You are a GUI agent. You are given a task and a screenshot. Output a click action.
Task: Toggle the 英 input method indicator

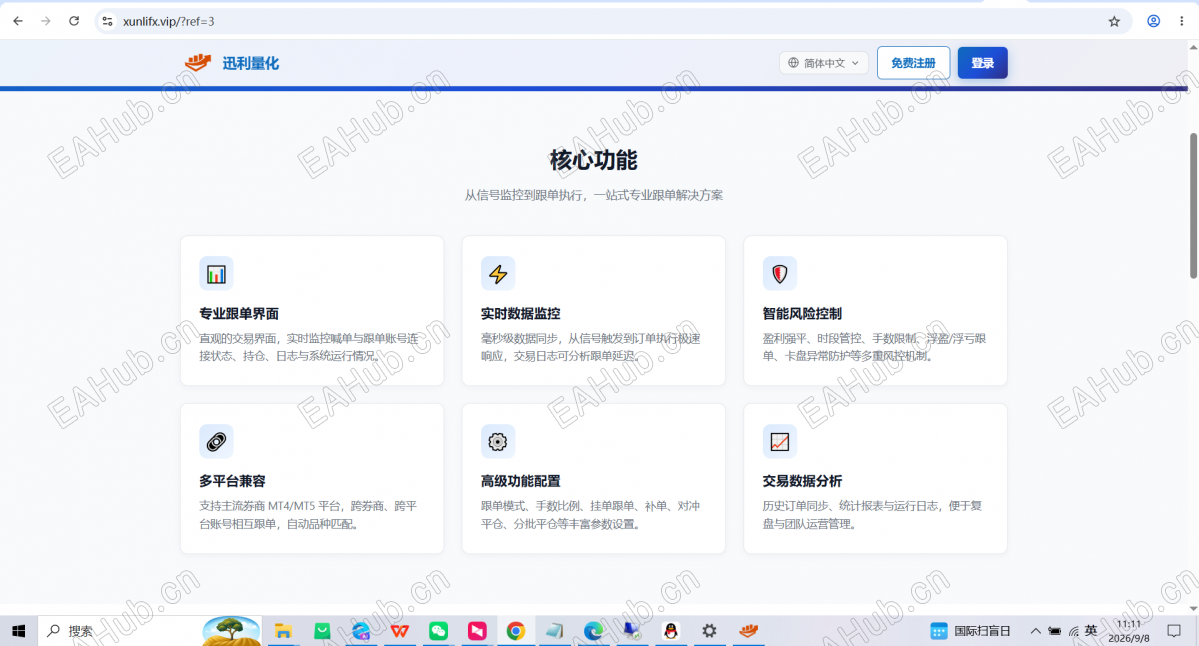1090,631
